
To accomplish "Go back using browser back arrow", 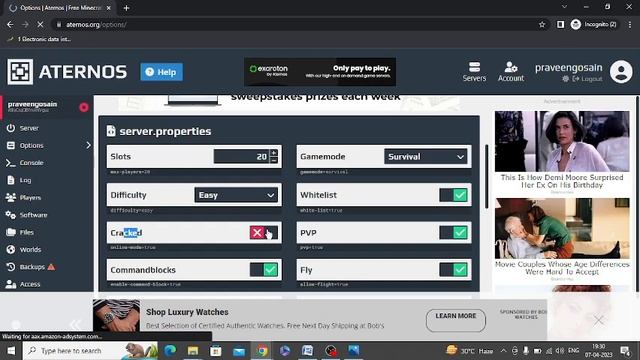I will 10,24.
